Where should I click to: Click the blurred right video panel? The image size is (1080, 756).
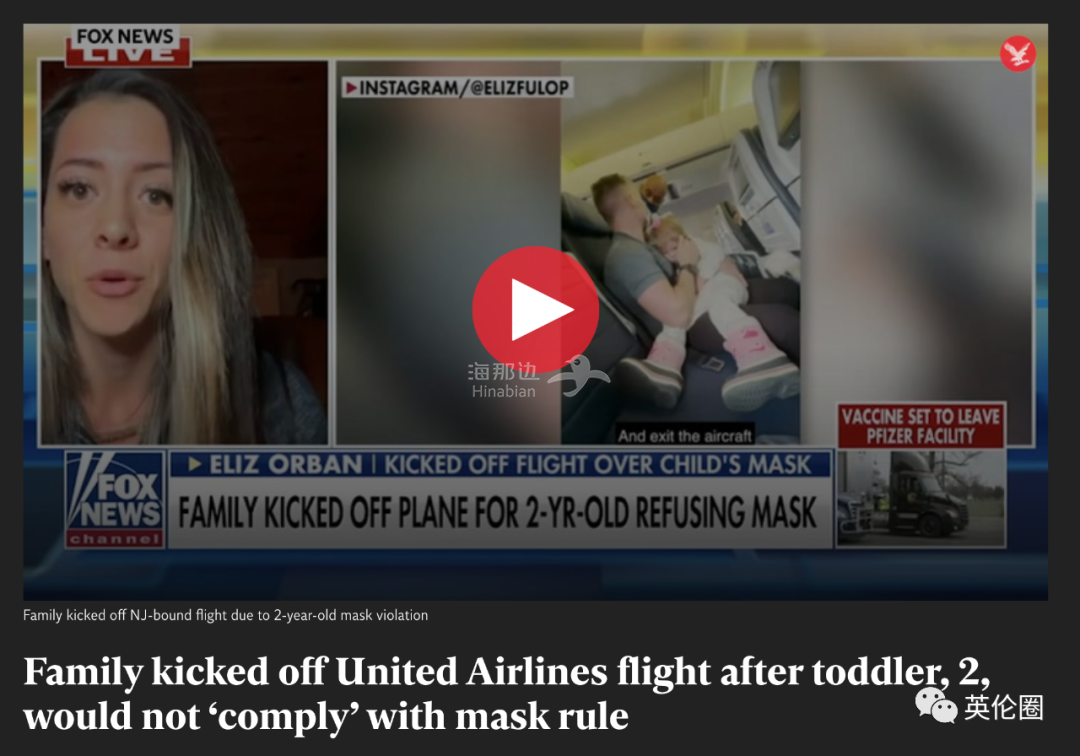tap(916, 234)
